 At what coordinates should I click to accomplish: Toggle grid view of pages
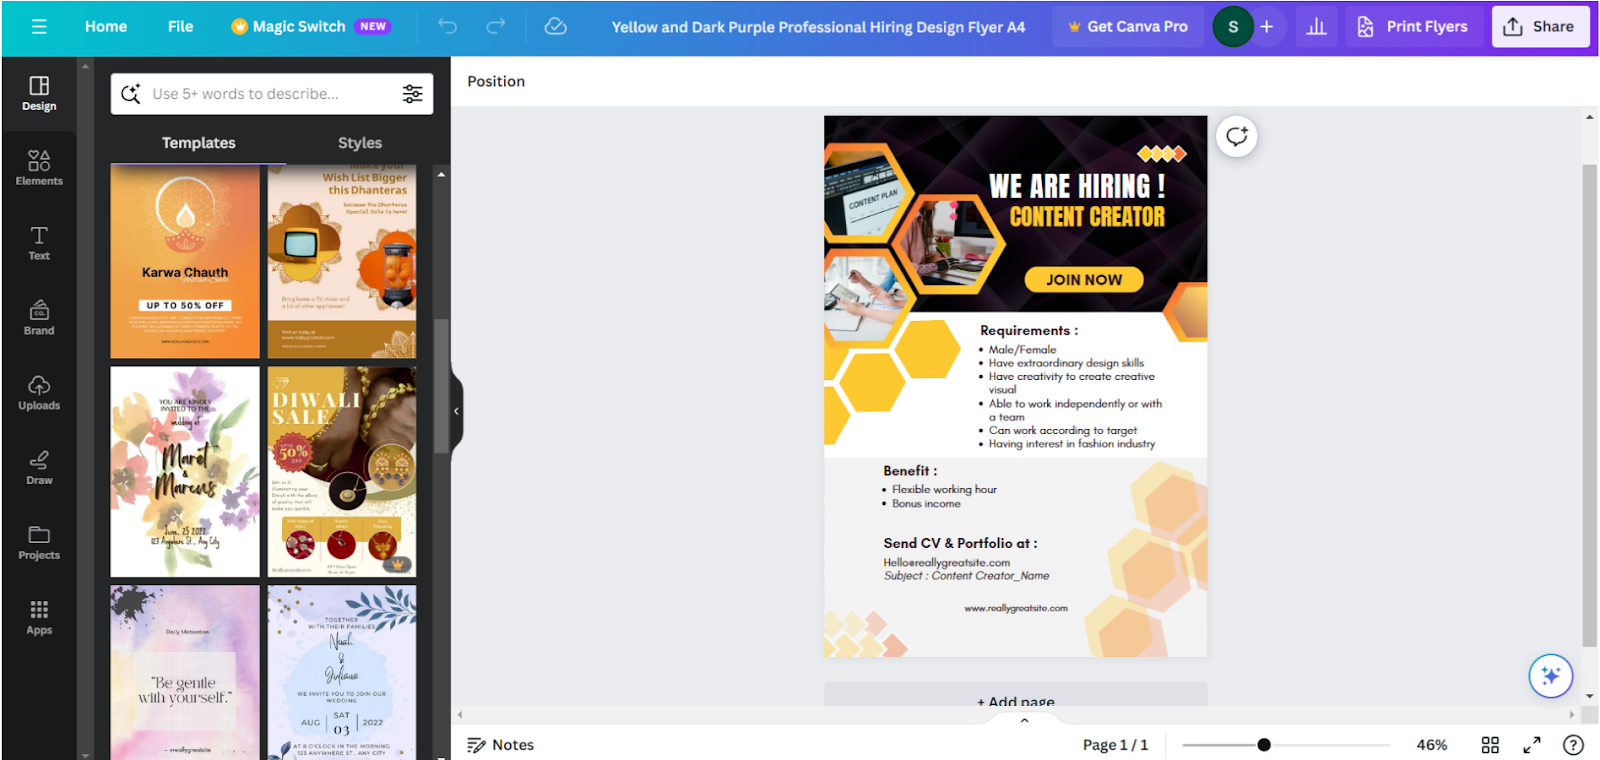tap(1490, 745)
